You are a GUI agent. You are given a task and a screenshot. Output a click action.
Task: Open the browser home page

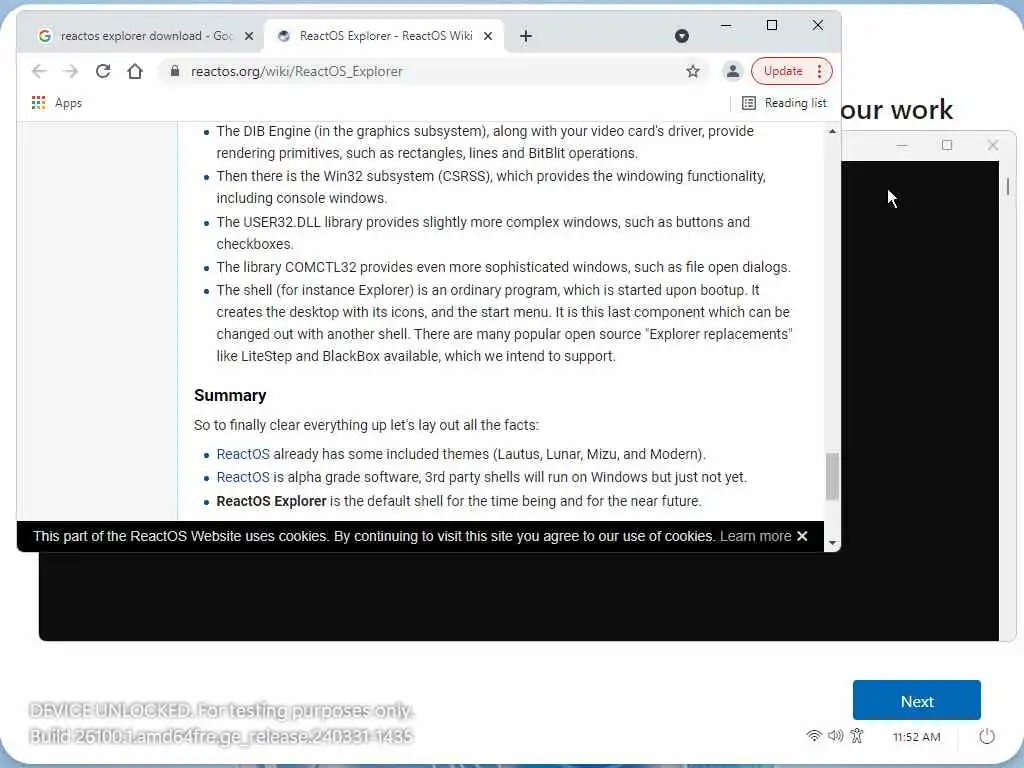pos(135,71)
